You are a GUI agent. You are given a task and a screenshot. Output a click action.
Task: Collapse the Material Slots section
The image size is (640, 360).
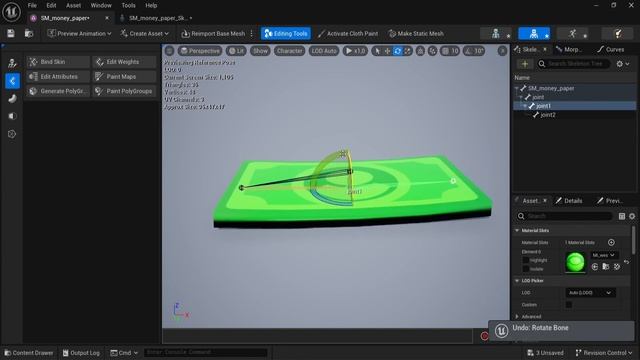point(517,230)
